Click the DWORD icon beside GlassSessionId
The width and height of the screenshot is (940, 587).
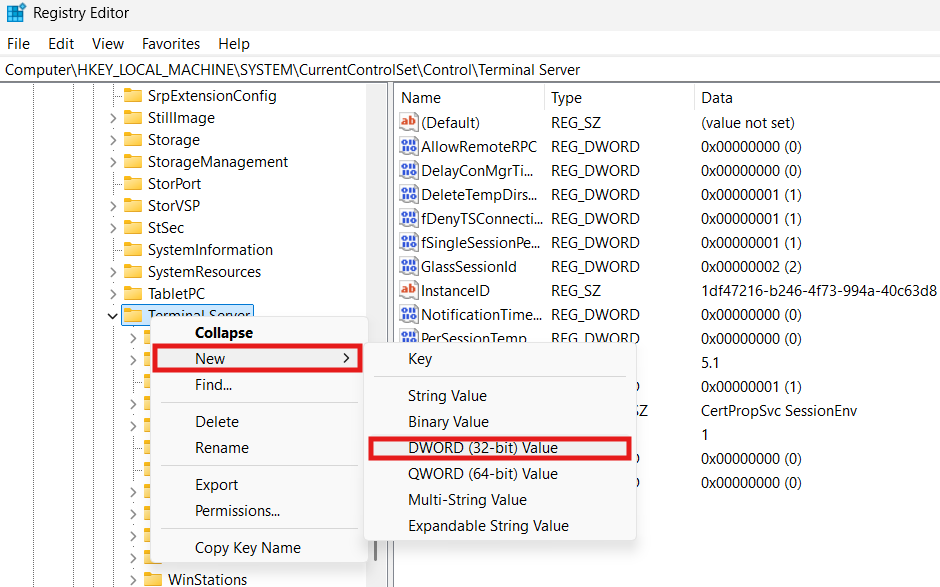pos(409,266)
